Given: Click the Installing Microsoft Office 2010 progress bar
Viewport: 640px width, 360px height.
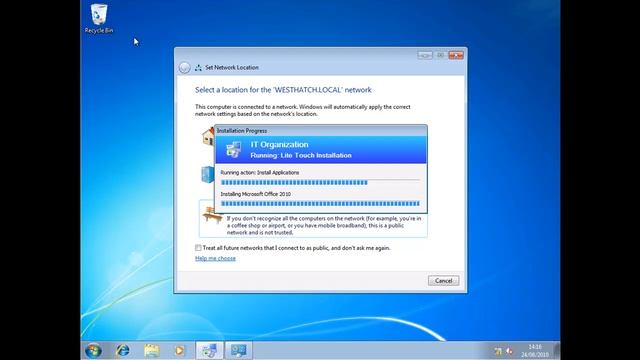Looking at the screenshot, I should [320, 203].
